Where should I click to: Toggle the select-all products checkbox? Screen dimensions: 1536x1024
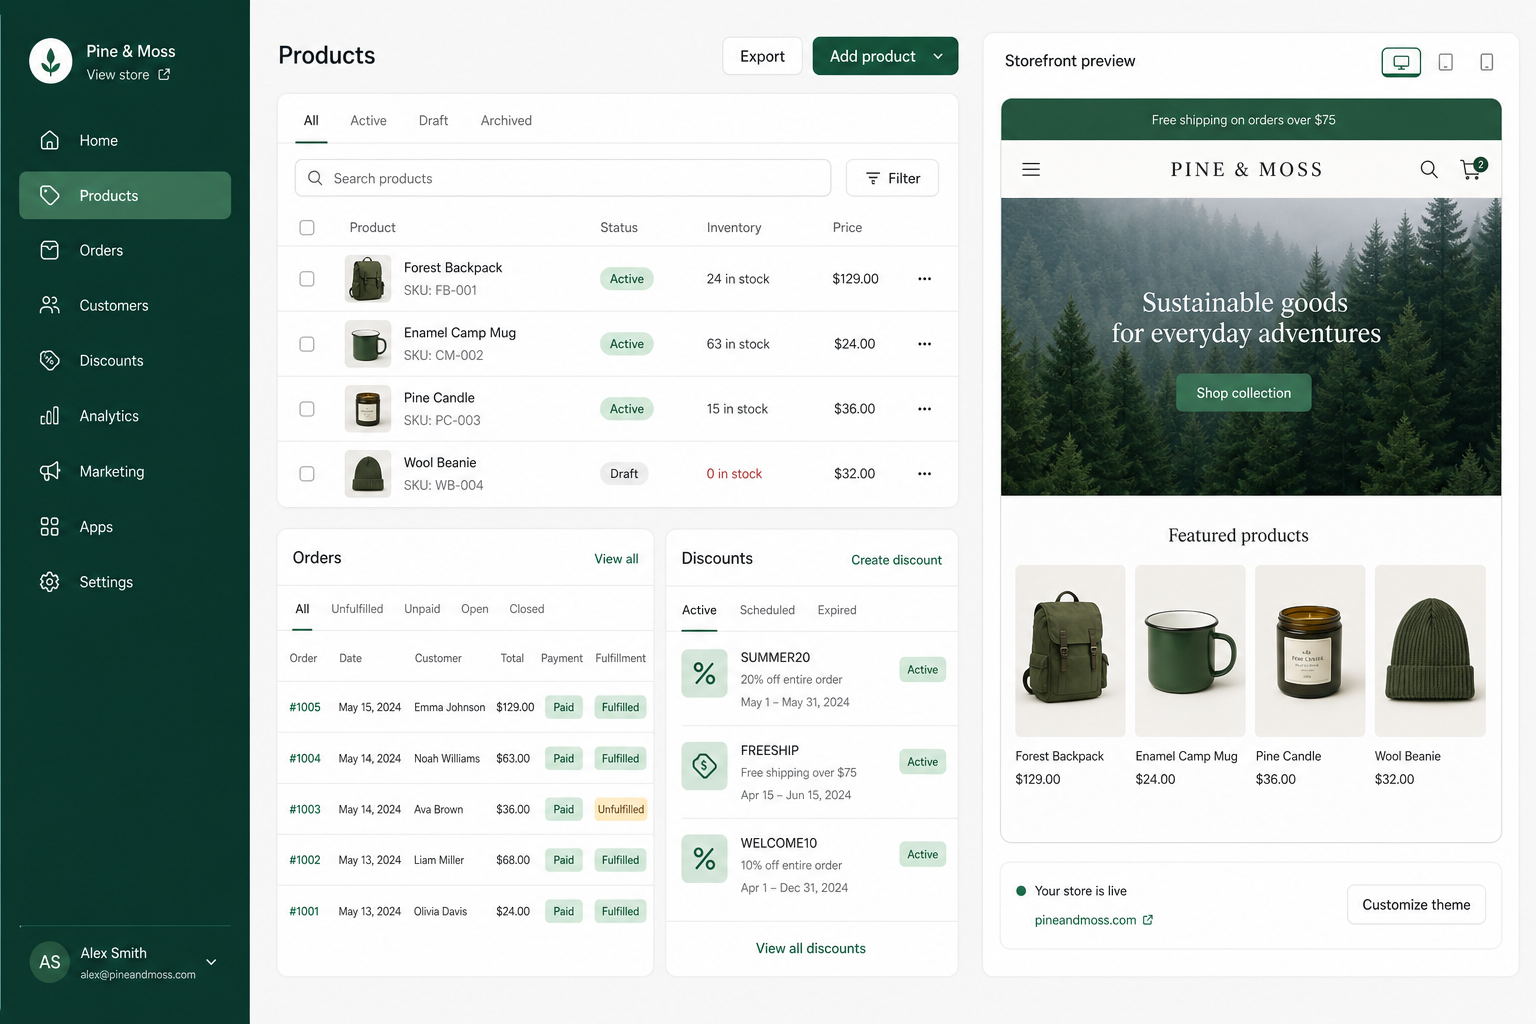click(x=307, y=228)
